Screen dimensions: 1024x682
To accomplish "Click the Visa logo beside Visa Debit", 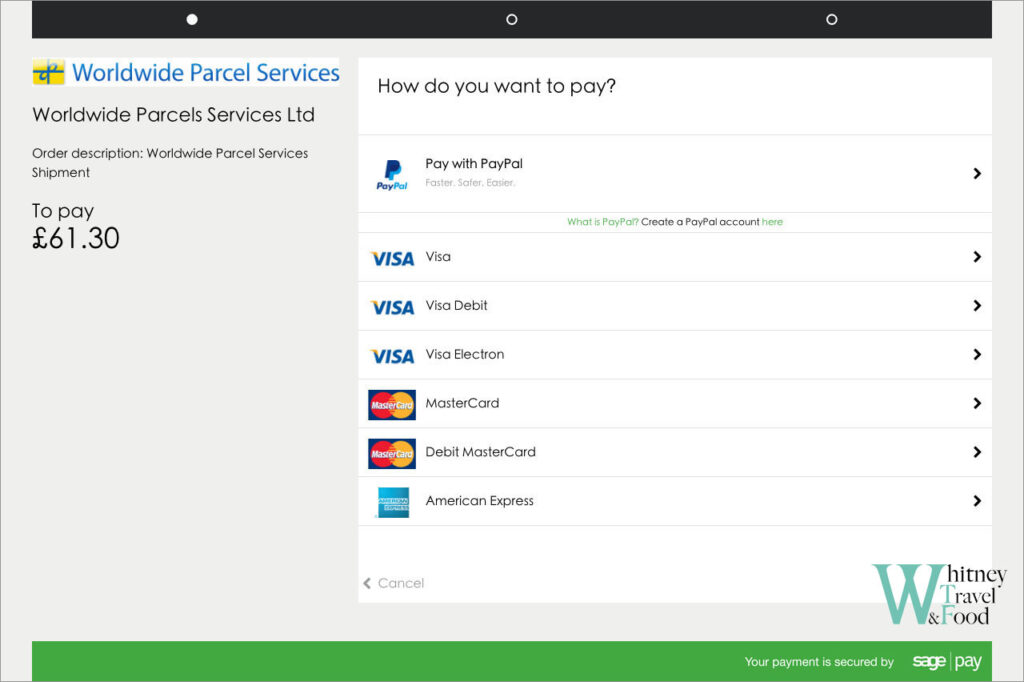I will (392, 307).
